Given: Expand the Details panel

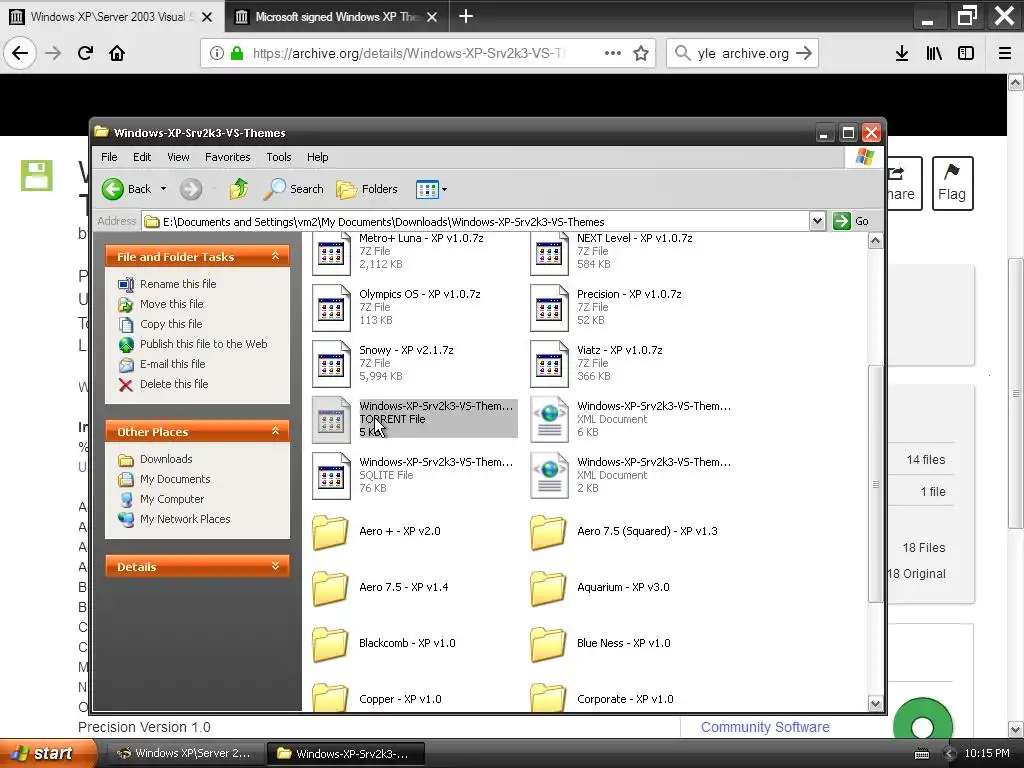Looking at the screenshot, I should tap(276, 566).
